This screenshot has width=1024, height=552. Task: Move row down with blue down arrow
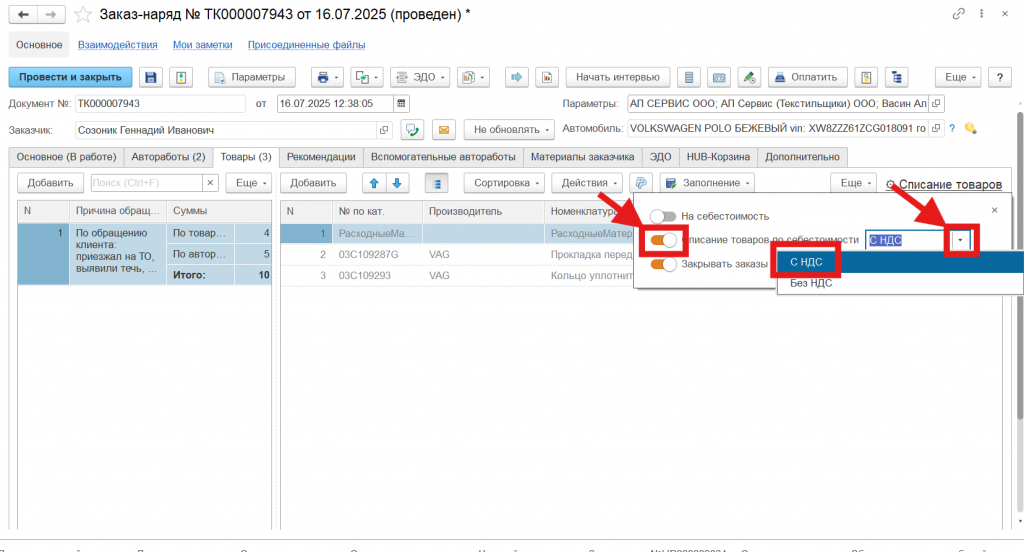point(397,183)
